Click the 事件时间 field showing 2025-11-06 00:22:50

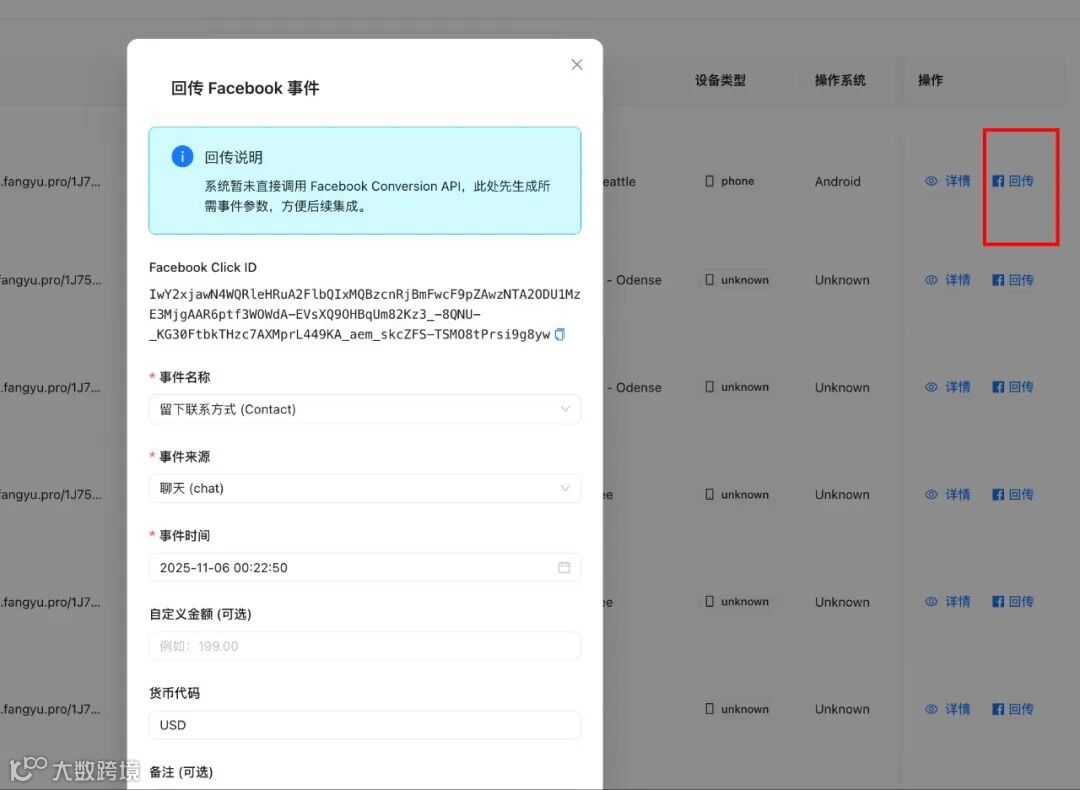(364, 568)
